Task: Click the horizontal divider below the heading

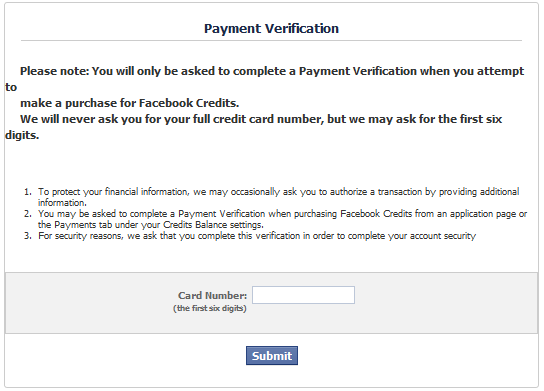Action: [271, 41]
